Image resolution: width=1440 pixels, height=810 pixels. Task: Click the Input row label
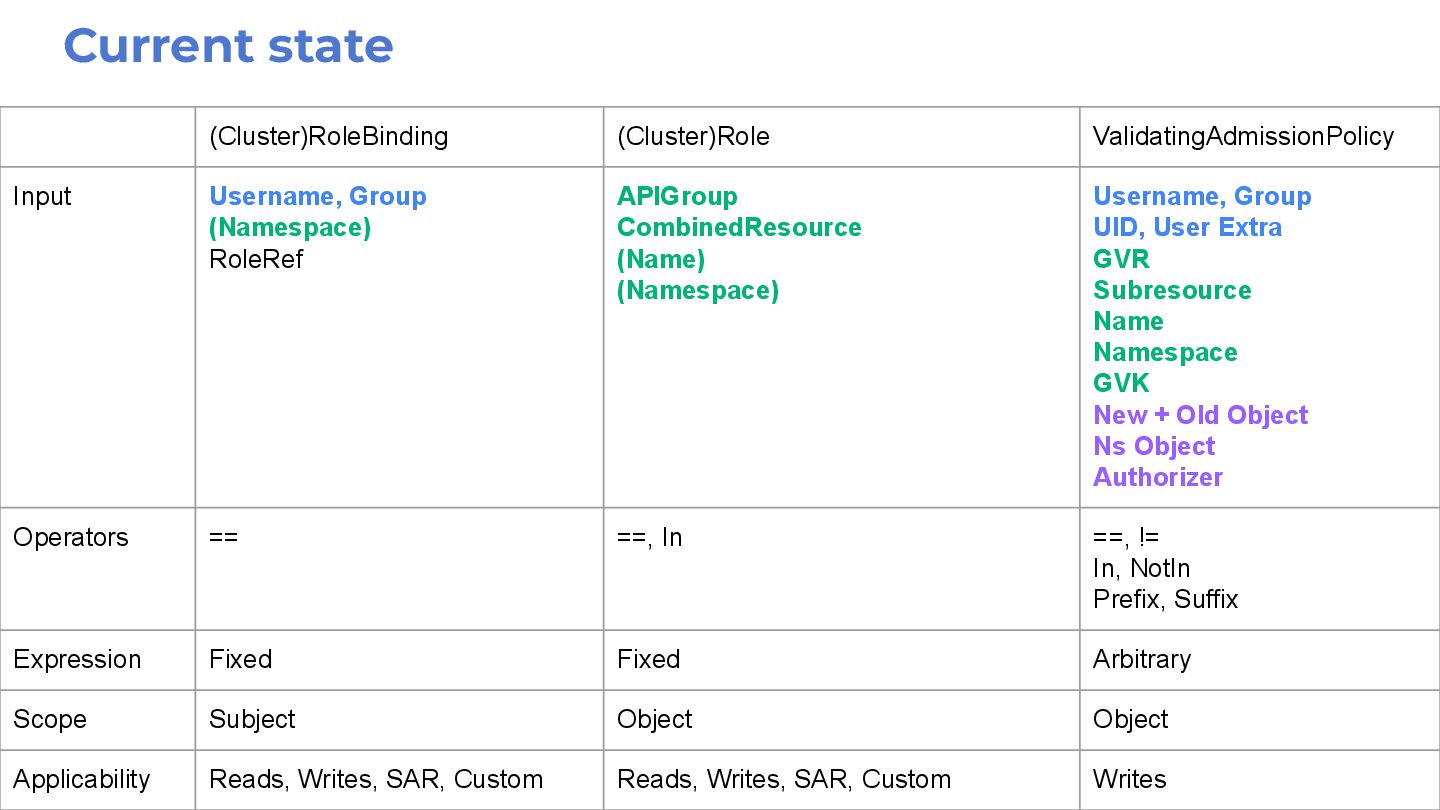42,196
